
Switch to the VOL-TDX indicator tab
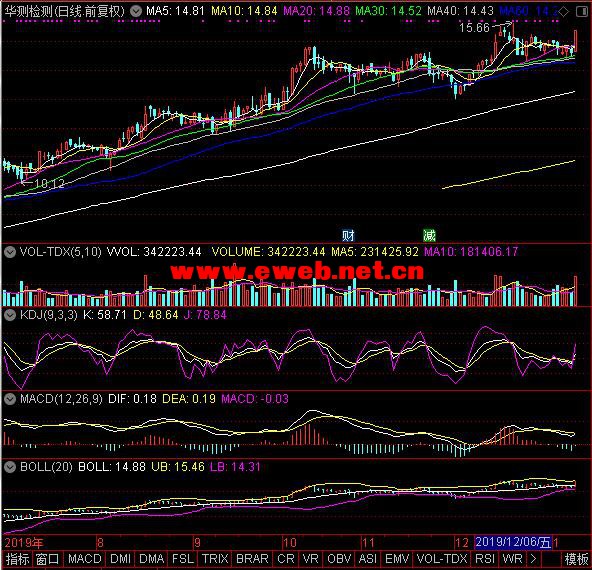(x=442, y=559)
